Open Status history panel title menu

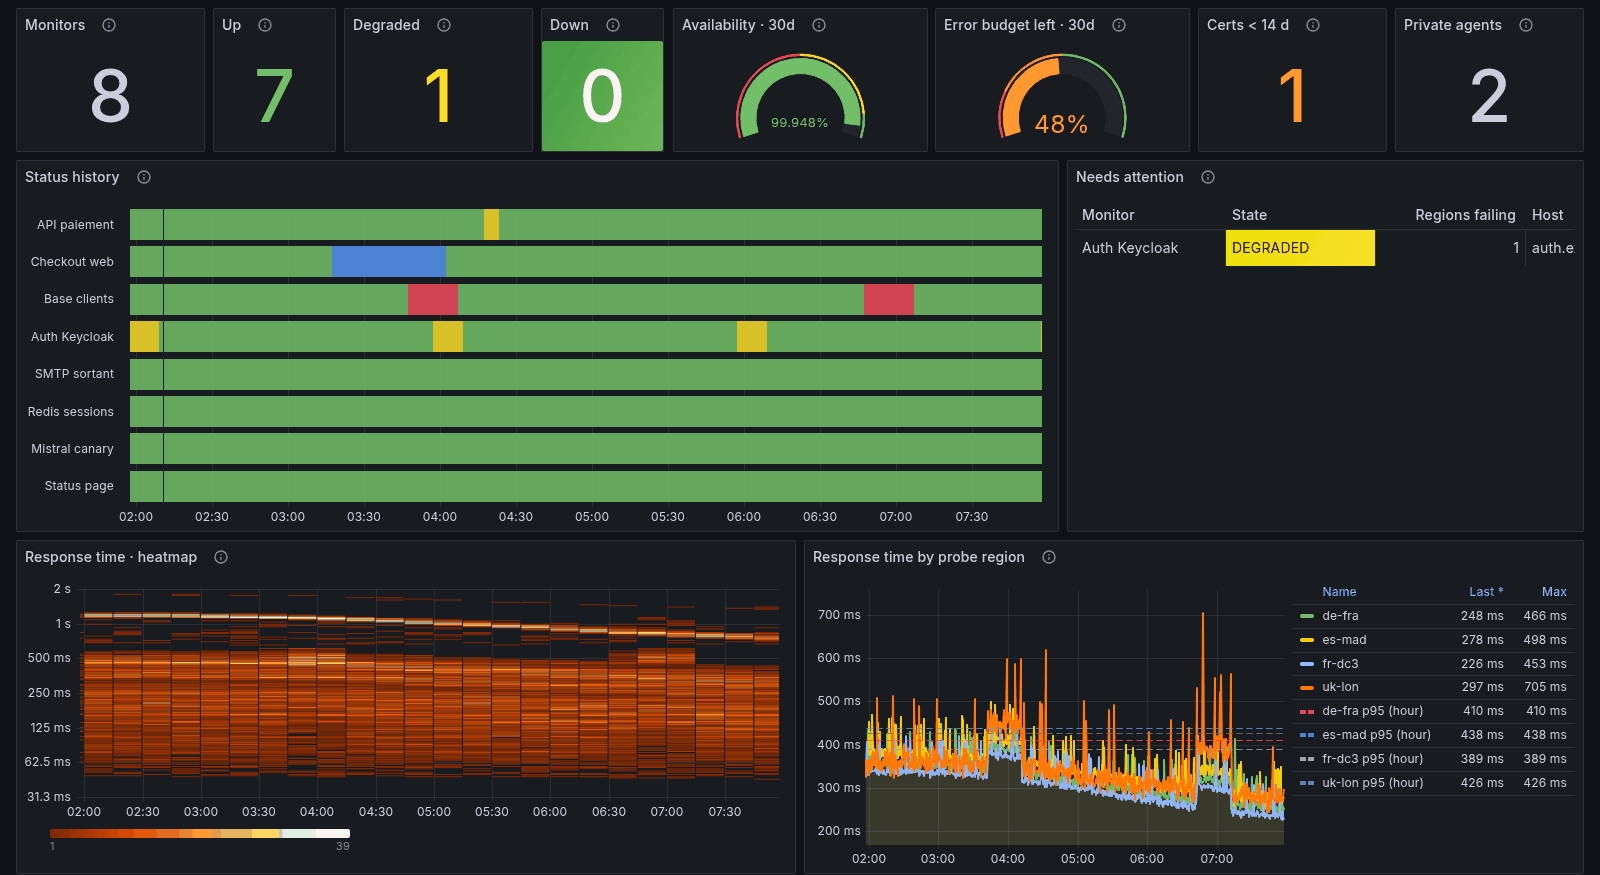tap(72, 177)
